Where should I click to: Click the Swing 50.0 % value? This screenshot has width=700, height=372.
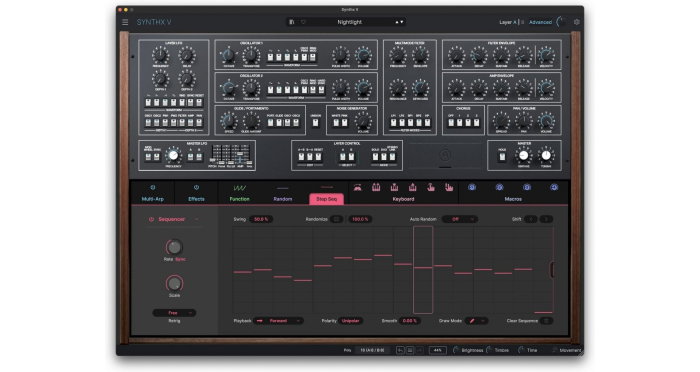coord(261,219)
